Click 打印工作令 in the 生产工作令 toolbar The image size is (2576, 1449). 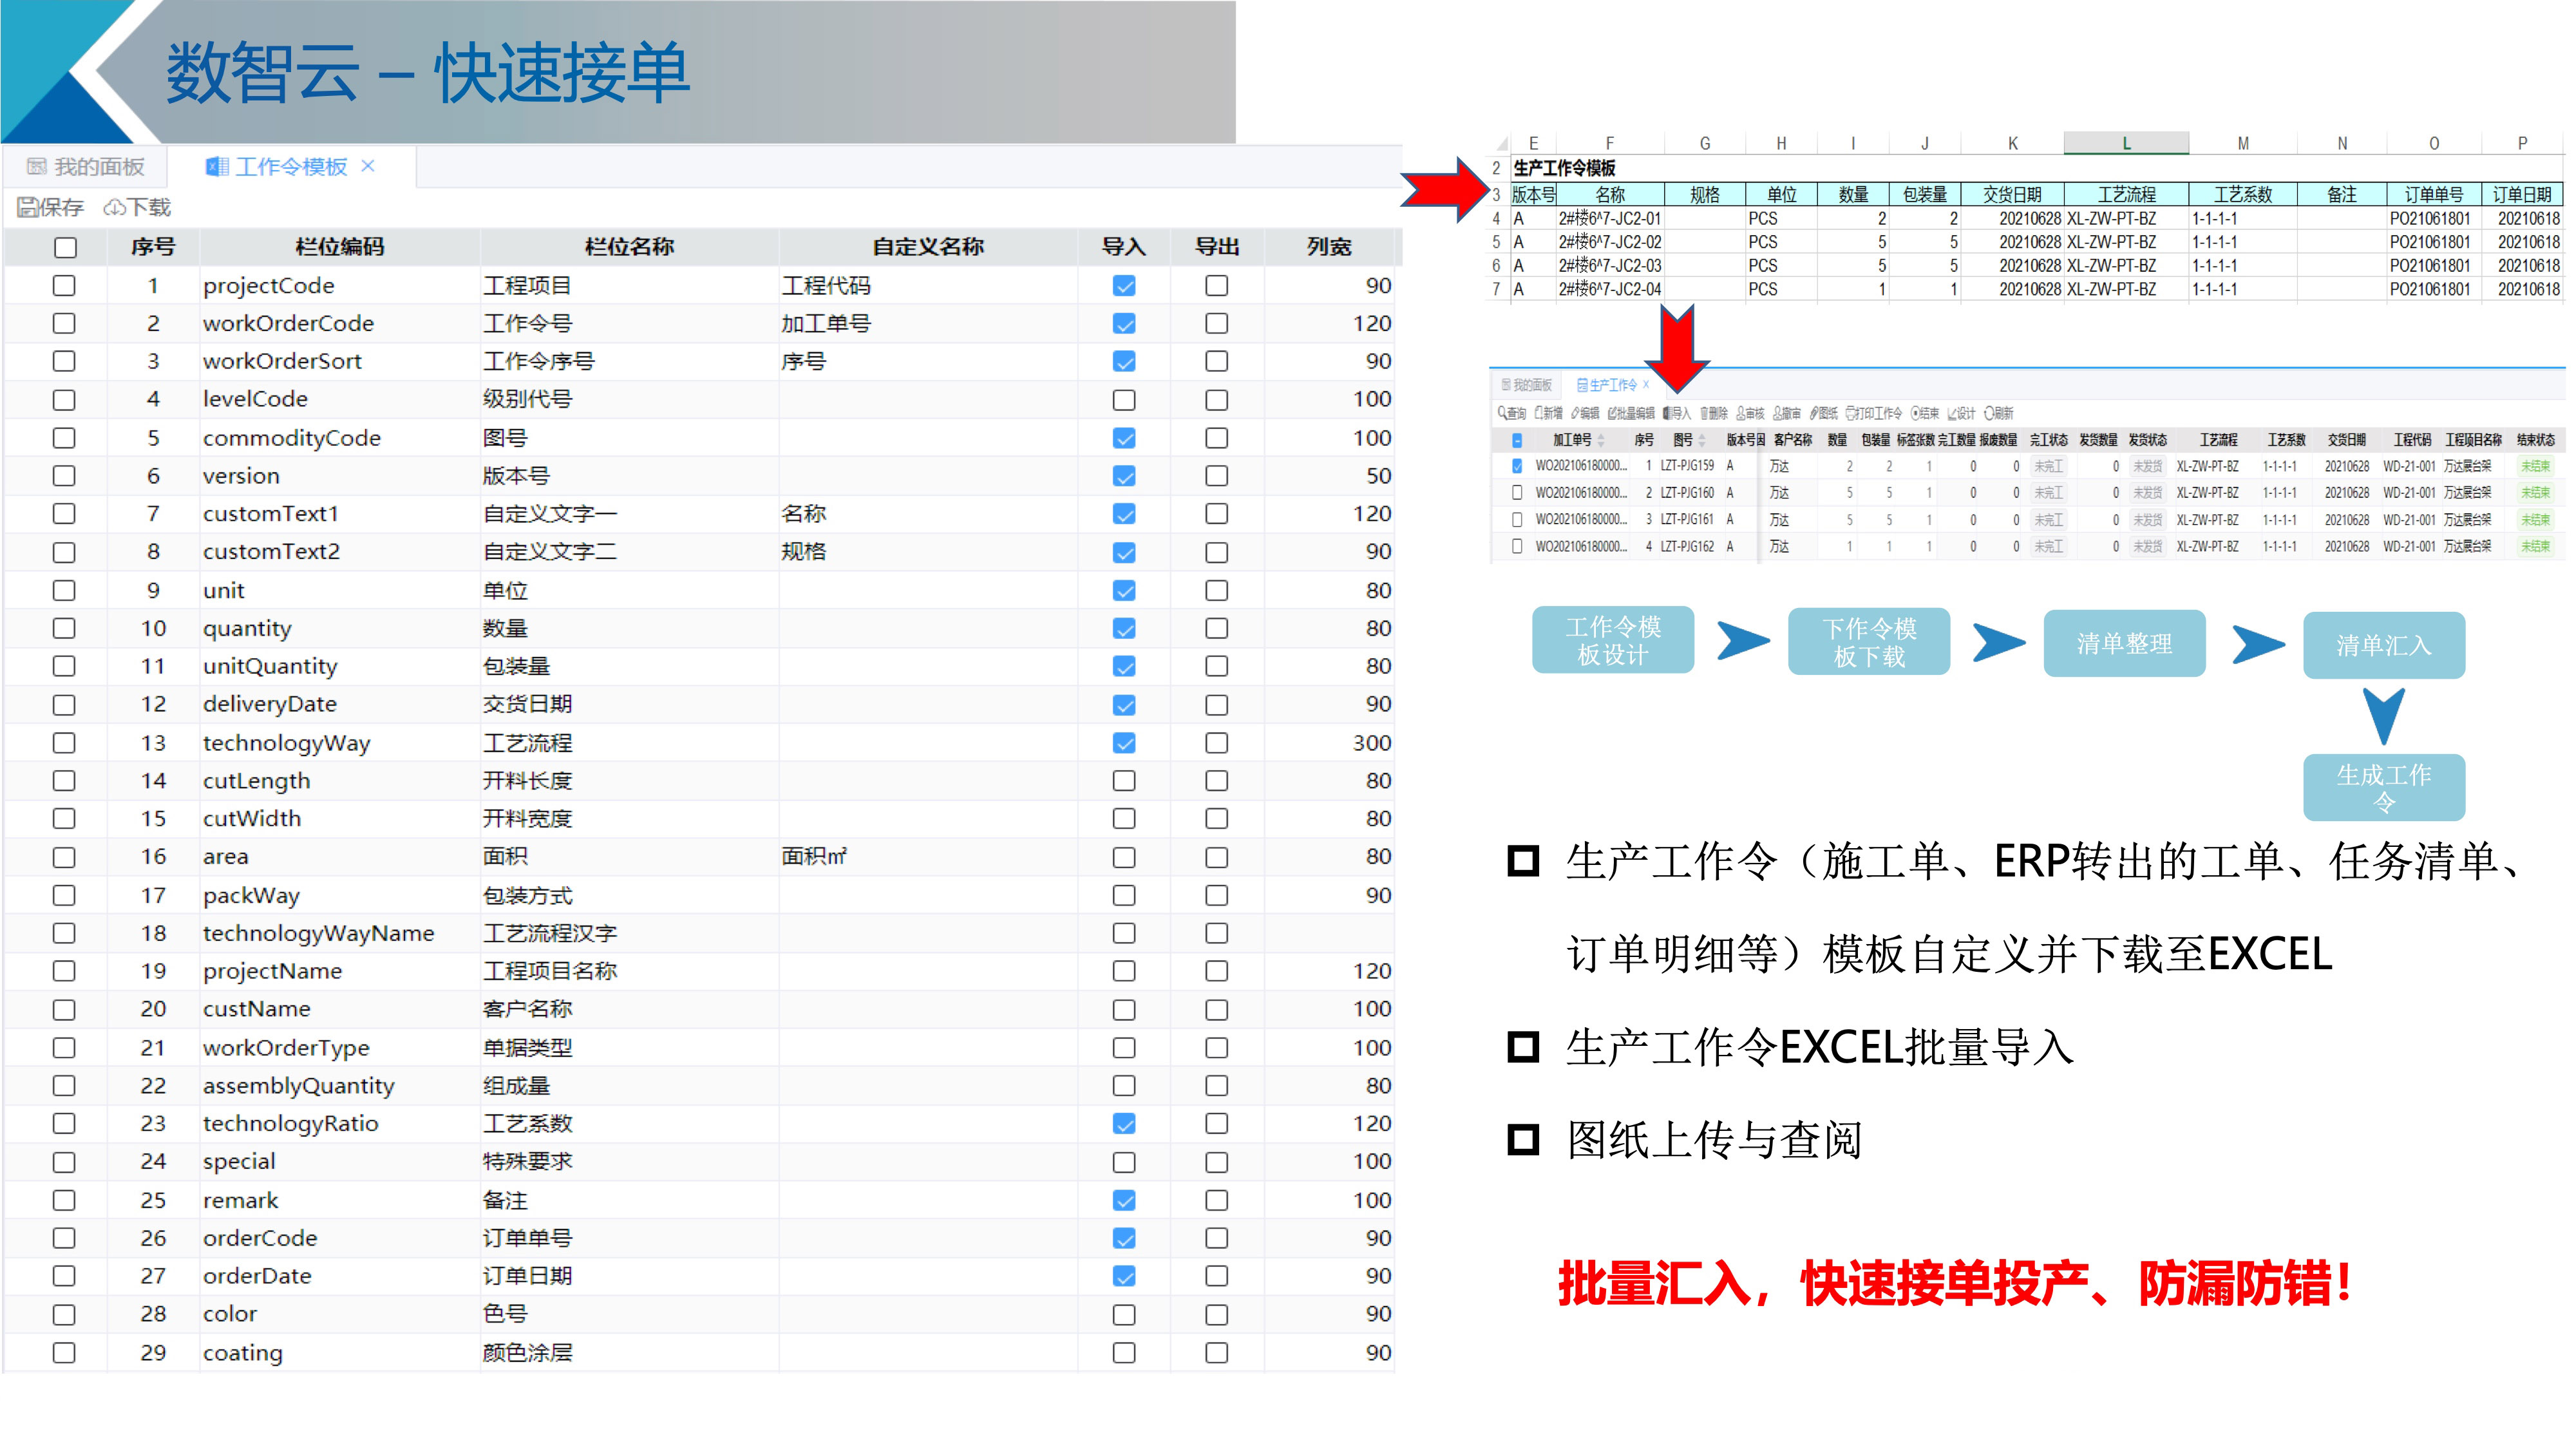click(1874, 413)
